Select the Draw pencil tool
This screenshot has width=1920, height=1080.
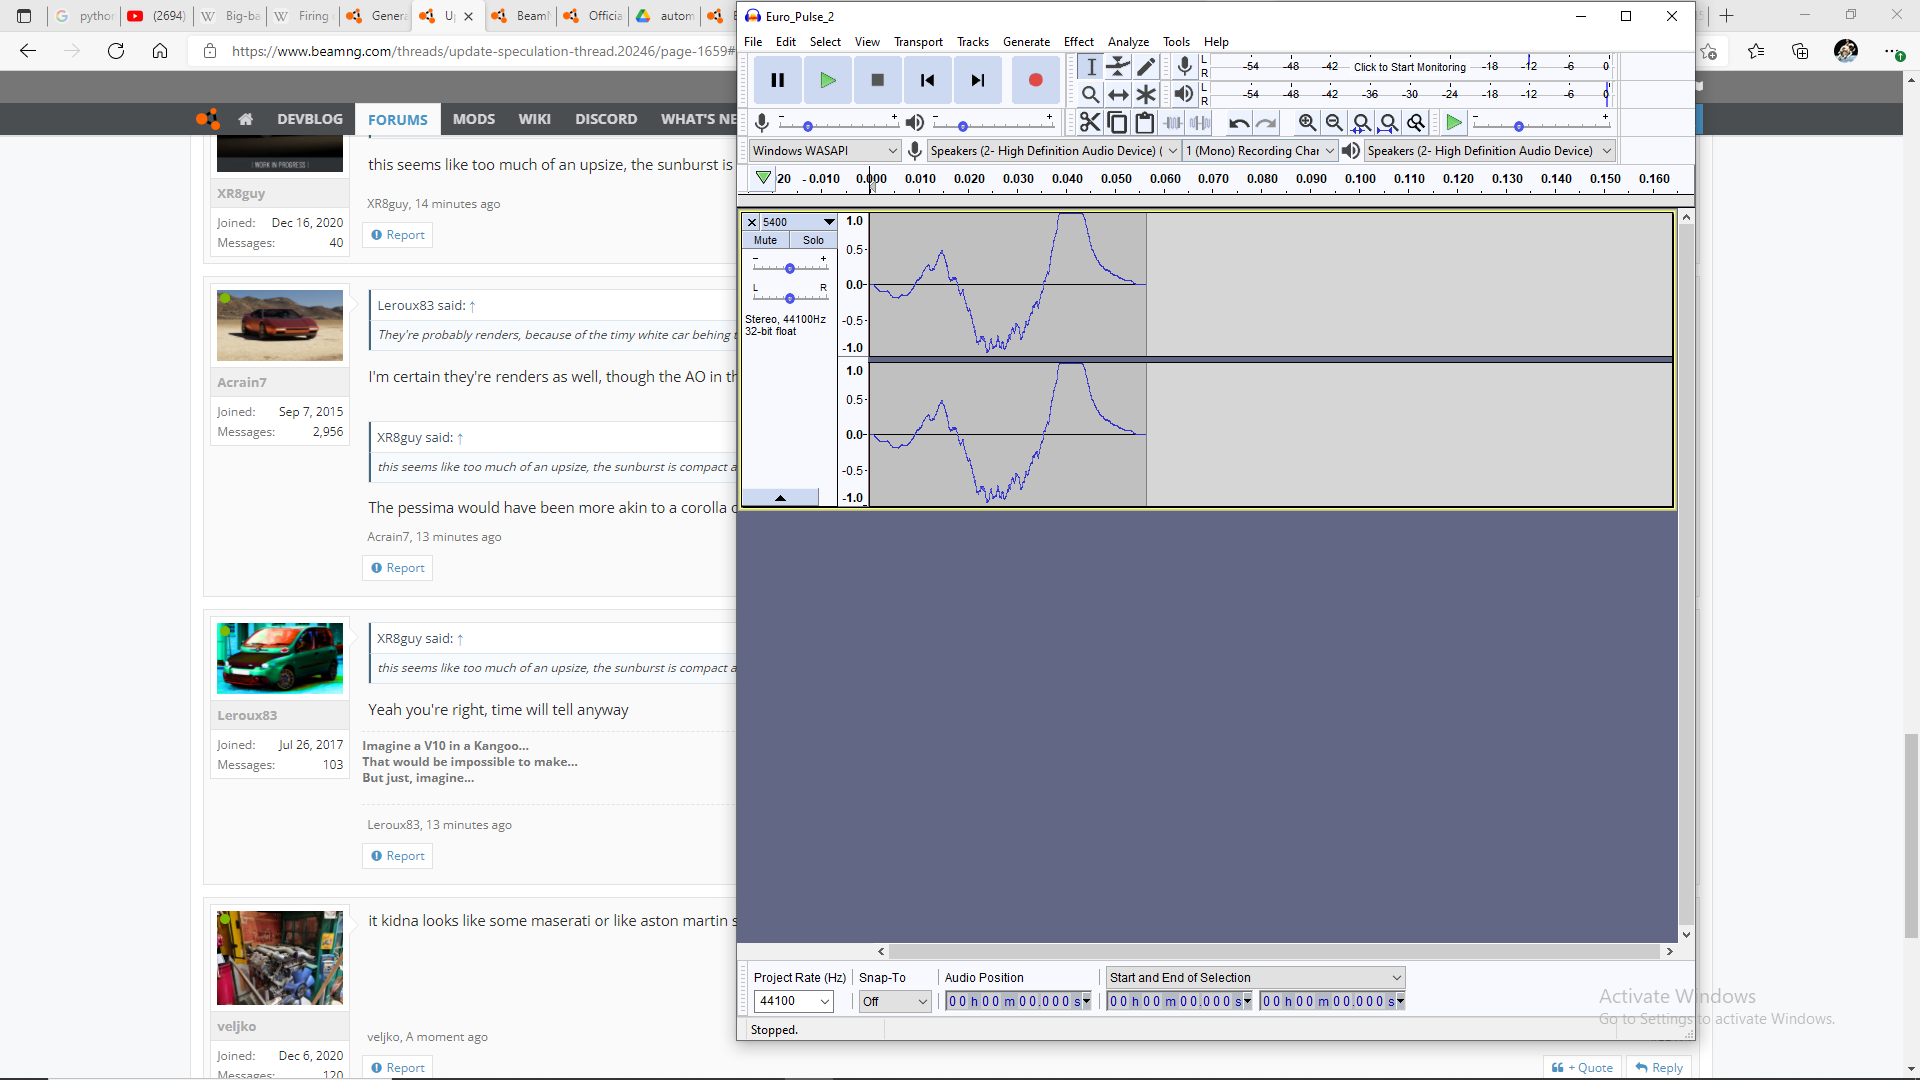1146,67
